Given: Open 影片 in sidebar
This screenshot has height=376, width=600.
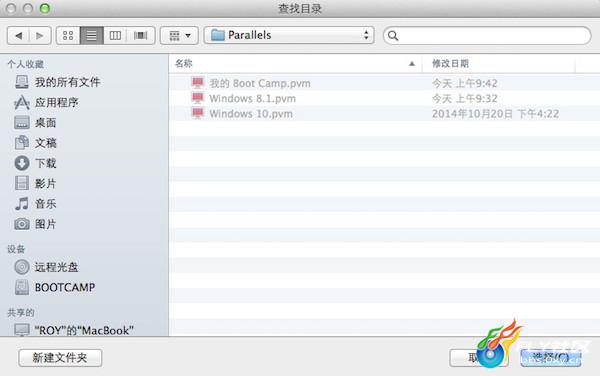Looking at the screenshot, I should 46,183.
